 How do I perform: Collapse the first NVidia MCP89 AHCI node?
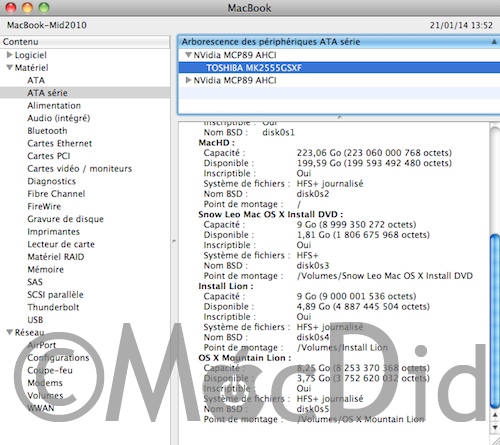point(188,55)
